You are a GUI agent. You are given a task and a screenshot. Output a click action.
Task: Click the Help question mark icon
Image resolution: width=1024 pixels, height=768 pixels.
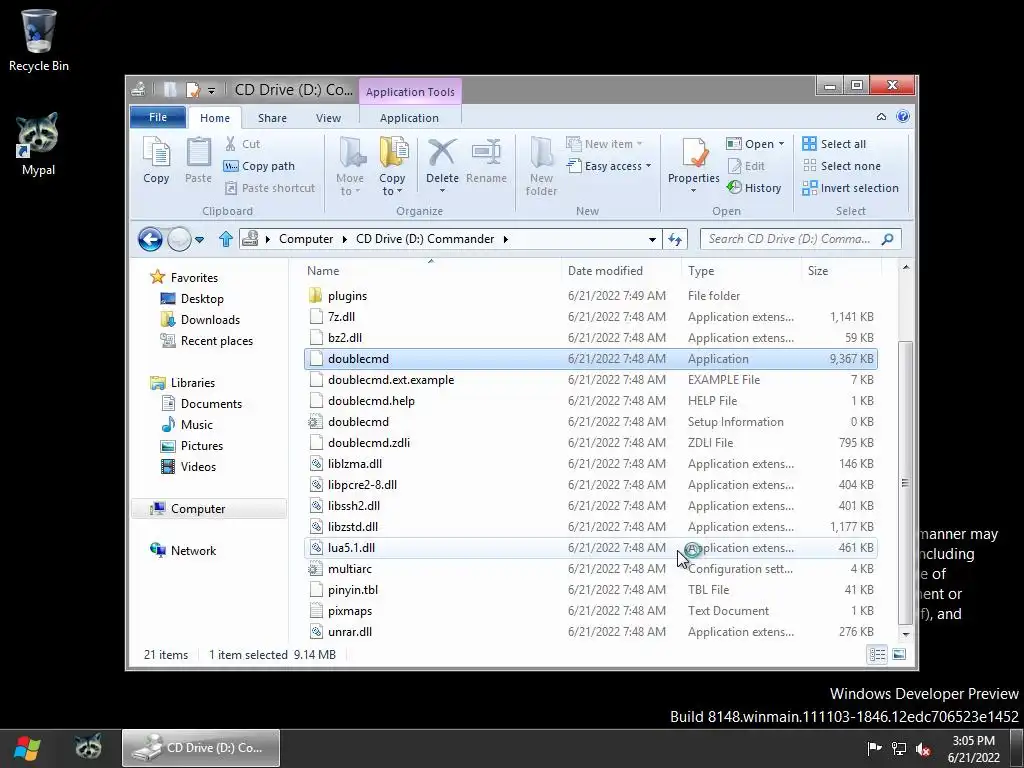coord(903,116)
